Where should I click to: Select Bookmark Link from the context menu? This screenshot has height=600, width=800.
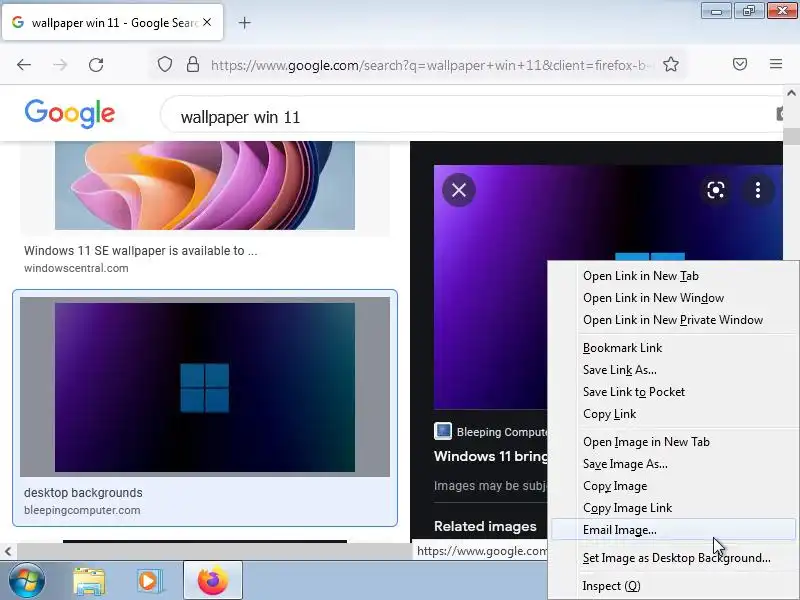[622, 348]
